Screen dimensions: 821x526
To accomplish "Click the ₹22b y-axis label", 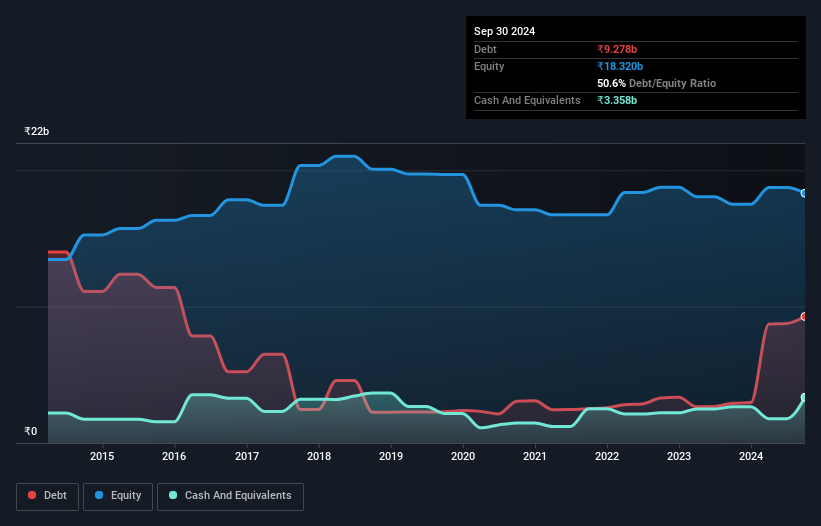I will tap(37, 131).
